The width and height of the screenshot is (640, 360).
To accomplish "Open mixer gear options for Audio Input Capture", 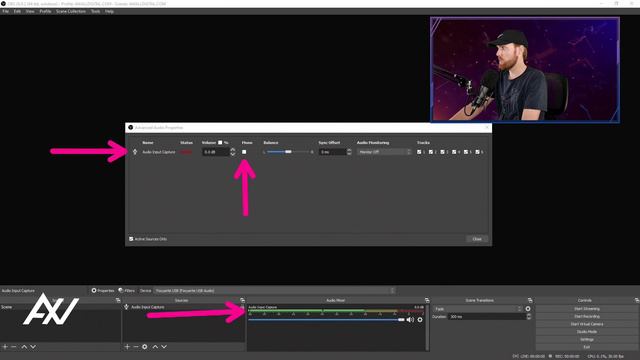I will click(420, 320).
